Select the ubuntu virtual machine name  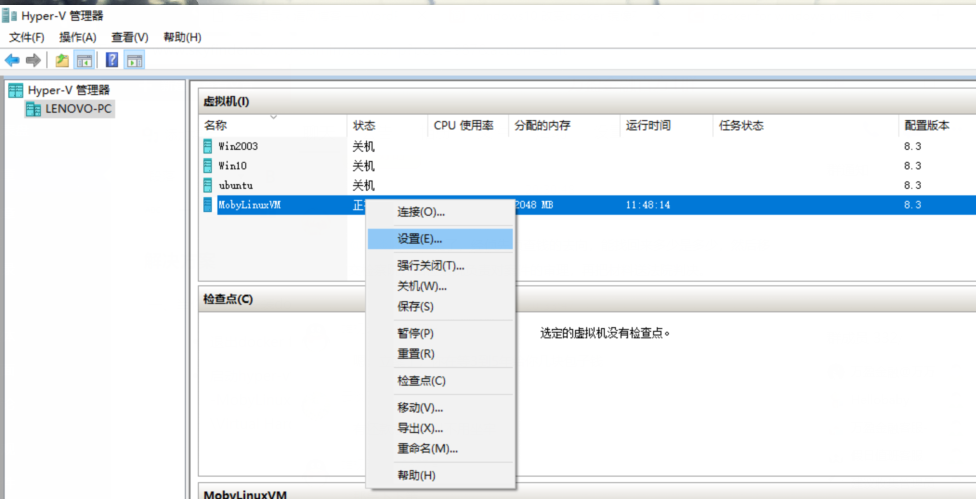(235, 185)
